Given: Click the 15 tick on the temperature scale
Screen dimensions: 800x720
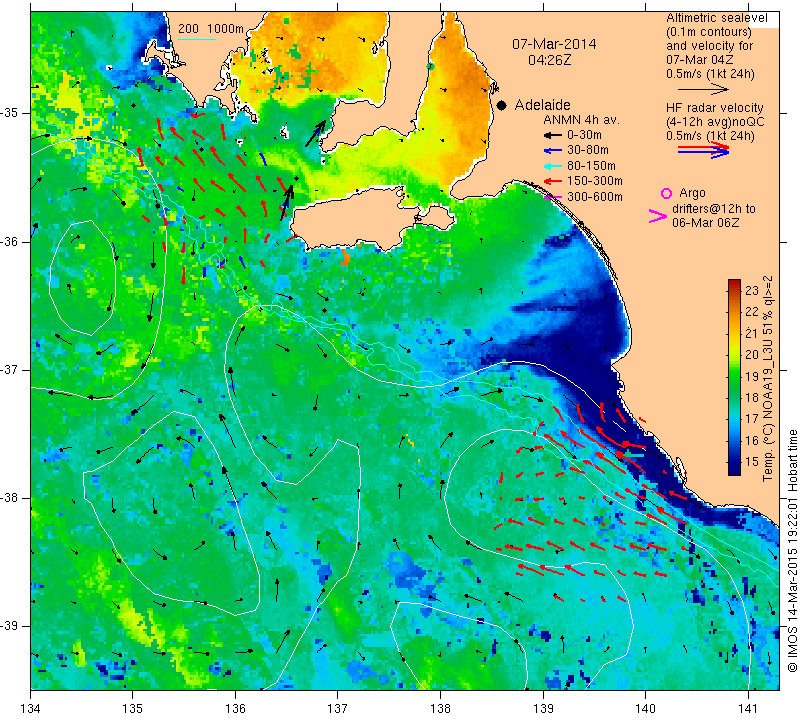Looking at the screenshot, I should (x=752, y=462).
